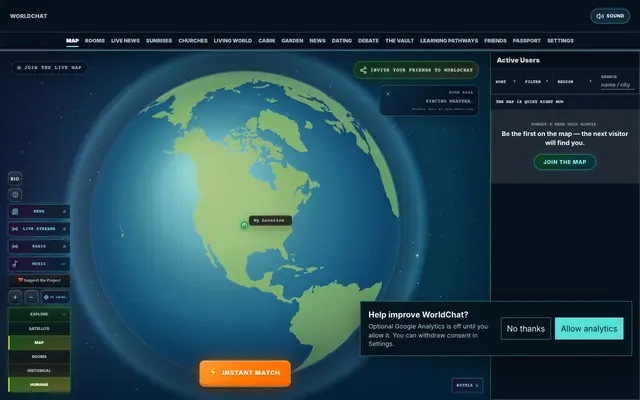Open the Bottle button

pos(467,385)
